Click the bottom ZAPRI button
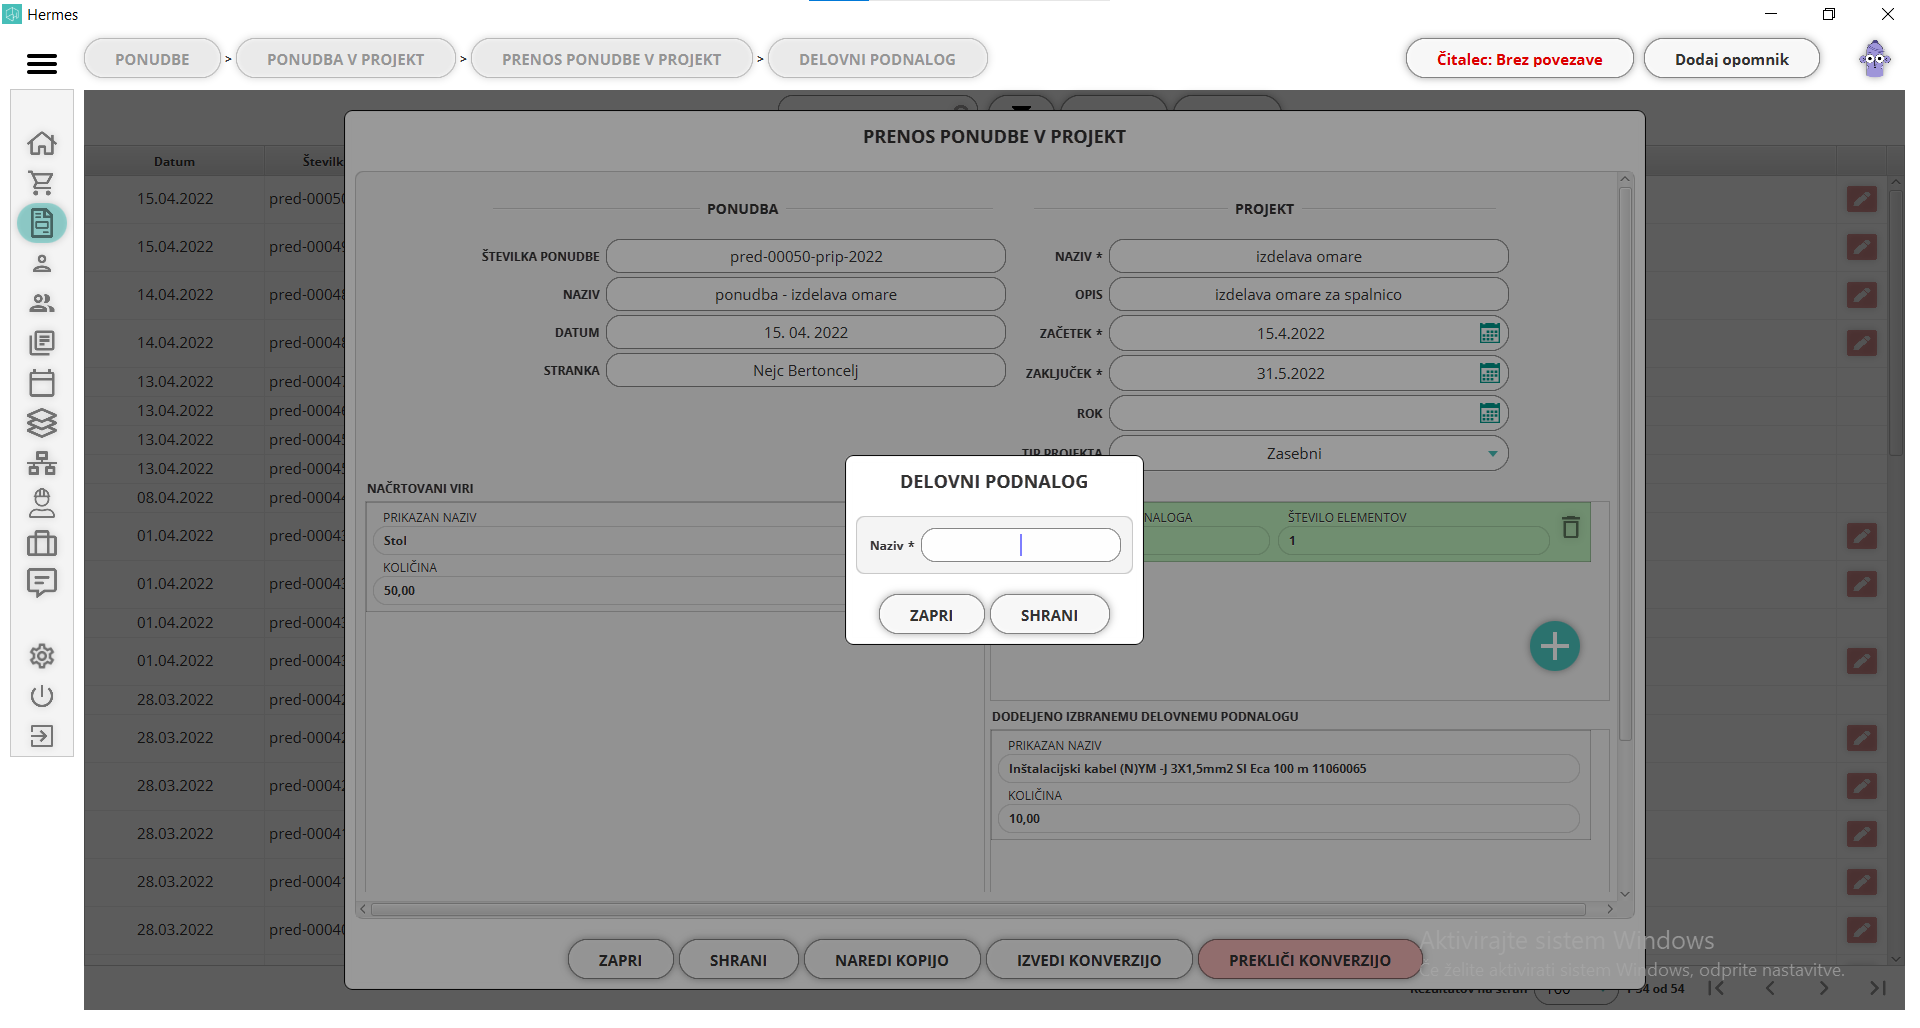Image resolution: width=1920 pixels, height=1028 pixels. pos(620,960)
